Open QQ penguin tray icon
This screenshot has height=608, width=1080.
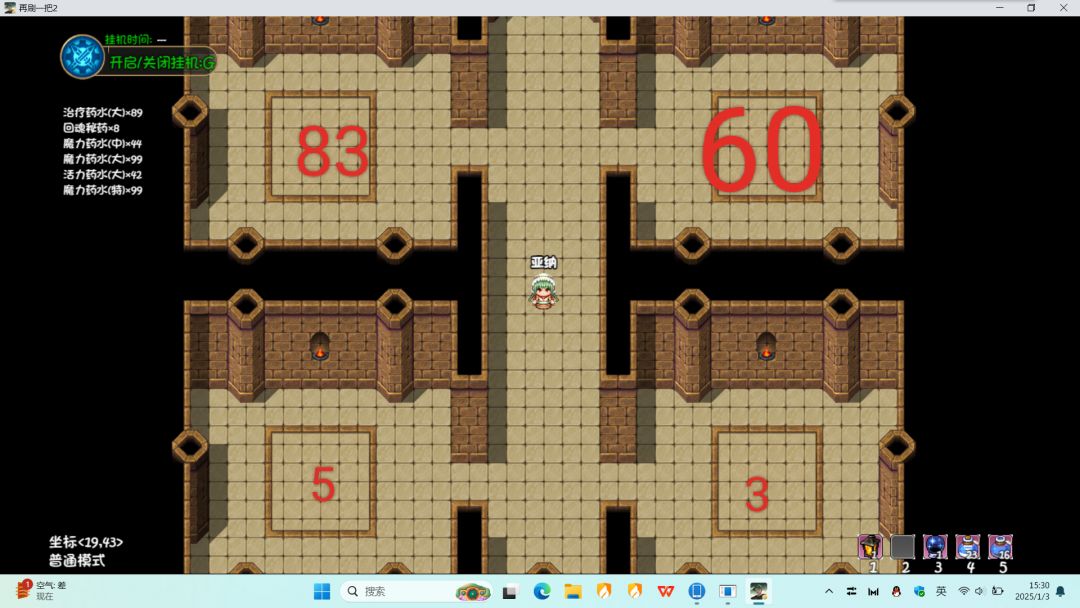pyautogui.click(x=896, y=591)
